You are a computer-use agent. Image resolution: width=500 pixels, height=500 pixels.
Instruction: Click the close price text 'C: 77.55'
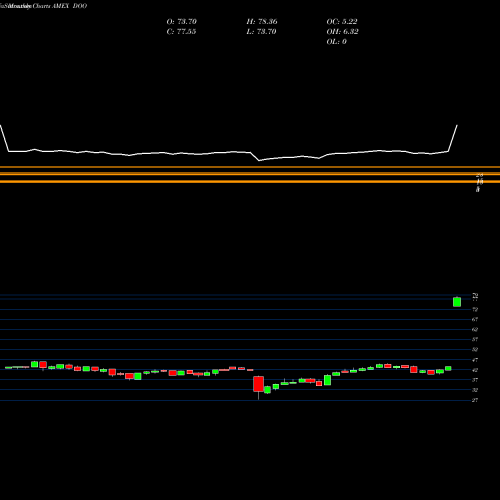[x=181, y=32]
